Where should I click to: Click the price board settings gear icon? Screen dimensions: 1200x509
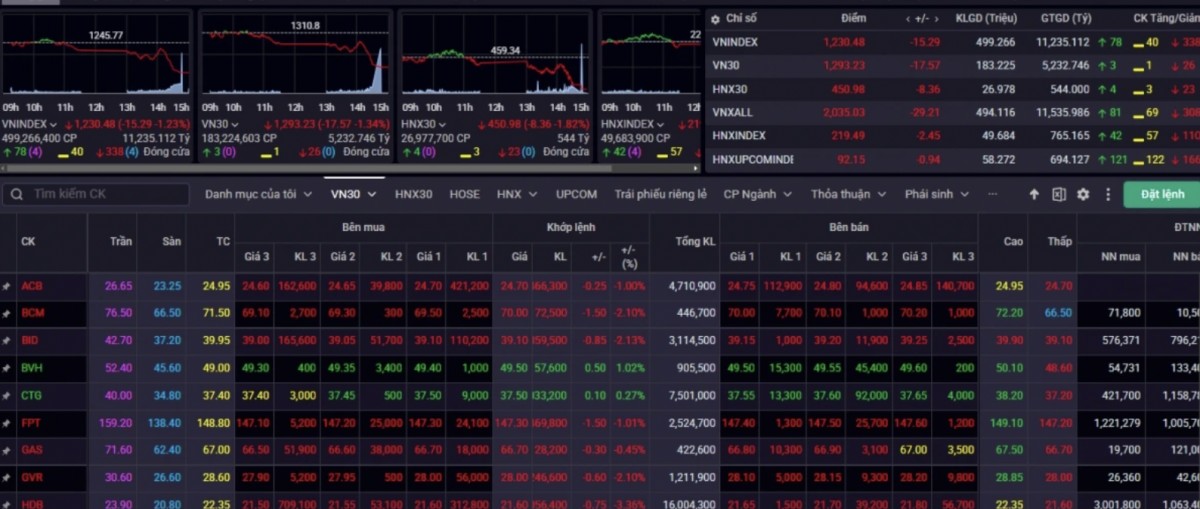pyautogui.click(x=1083, y=194)
